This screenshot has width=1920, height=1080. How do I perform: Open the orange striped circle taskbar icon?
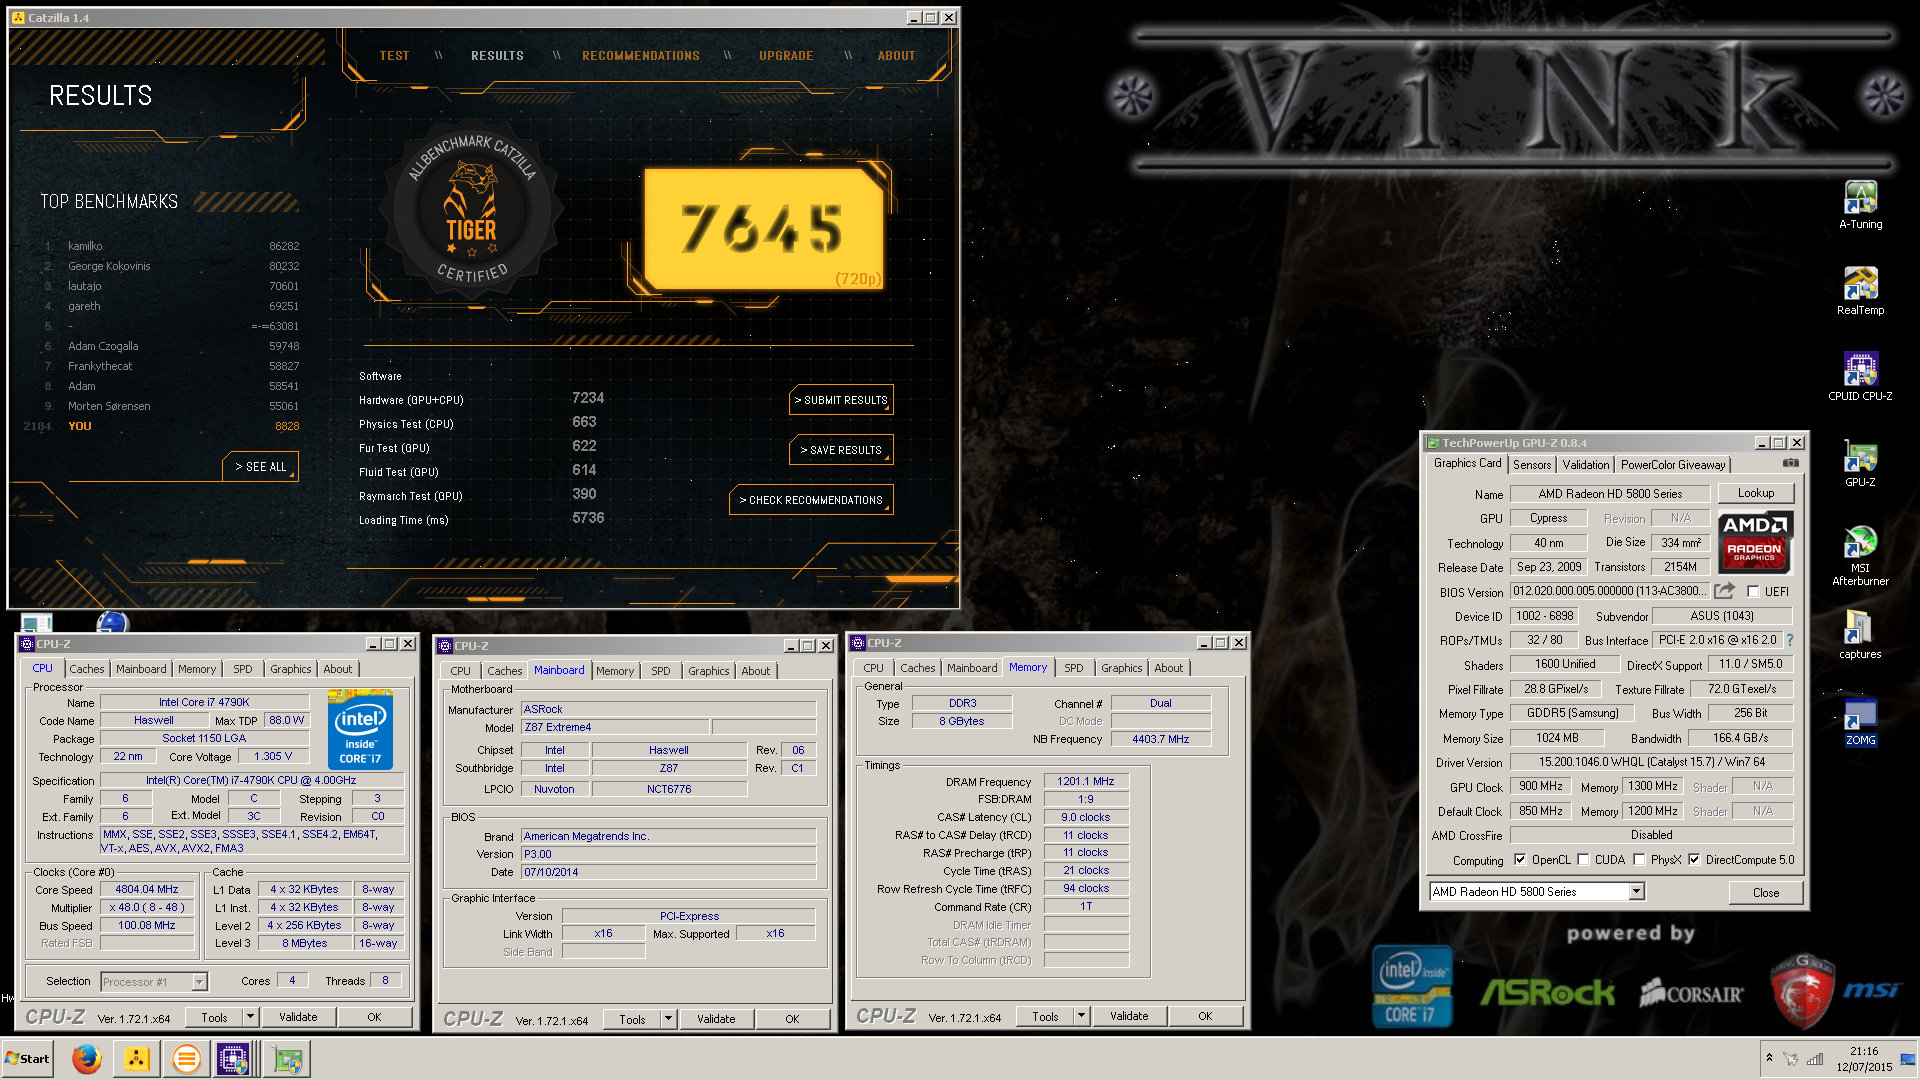pyautogui.click(x=186, y=1059)
